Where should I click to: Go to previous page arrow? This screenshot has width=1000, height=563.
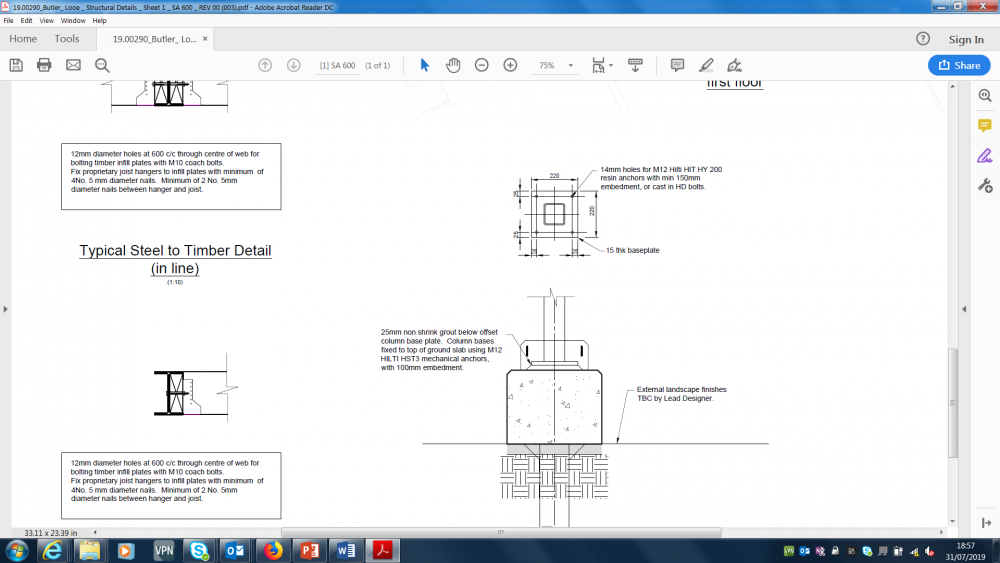265,65
